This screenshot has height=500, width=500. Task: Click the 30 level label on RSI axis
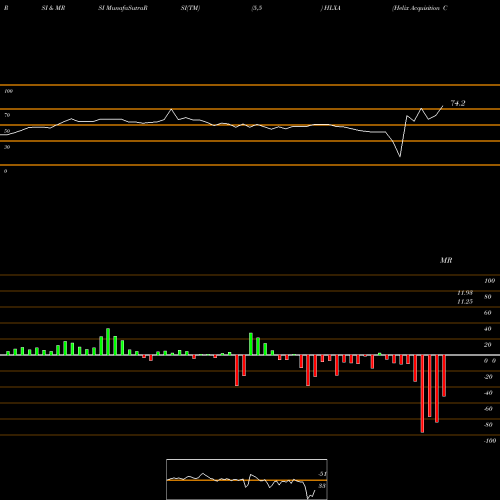[x=7, y=147]
